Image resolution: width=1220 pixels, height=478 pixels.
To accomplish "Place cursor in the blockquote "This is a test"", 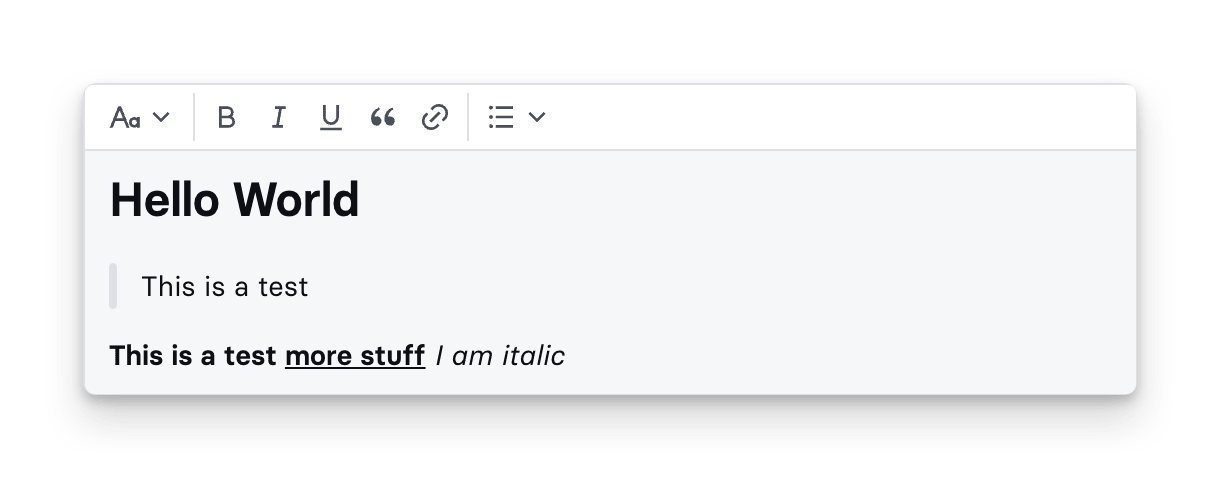I will 225,287.
